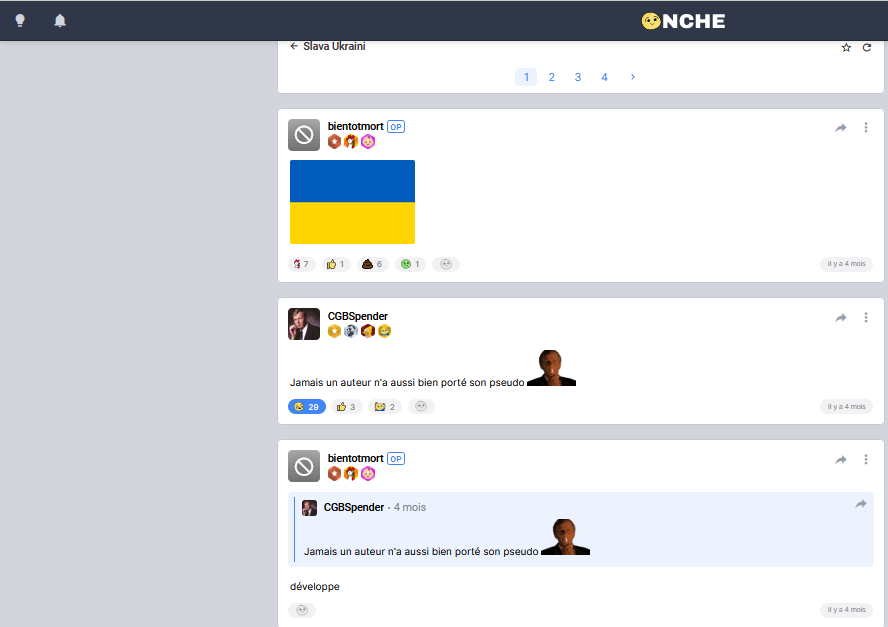
Task: Jump to next page with chevron arrow
Action: (632, 77)
